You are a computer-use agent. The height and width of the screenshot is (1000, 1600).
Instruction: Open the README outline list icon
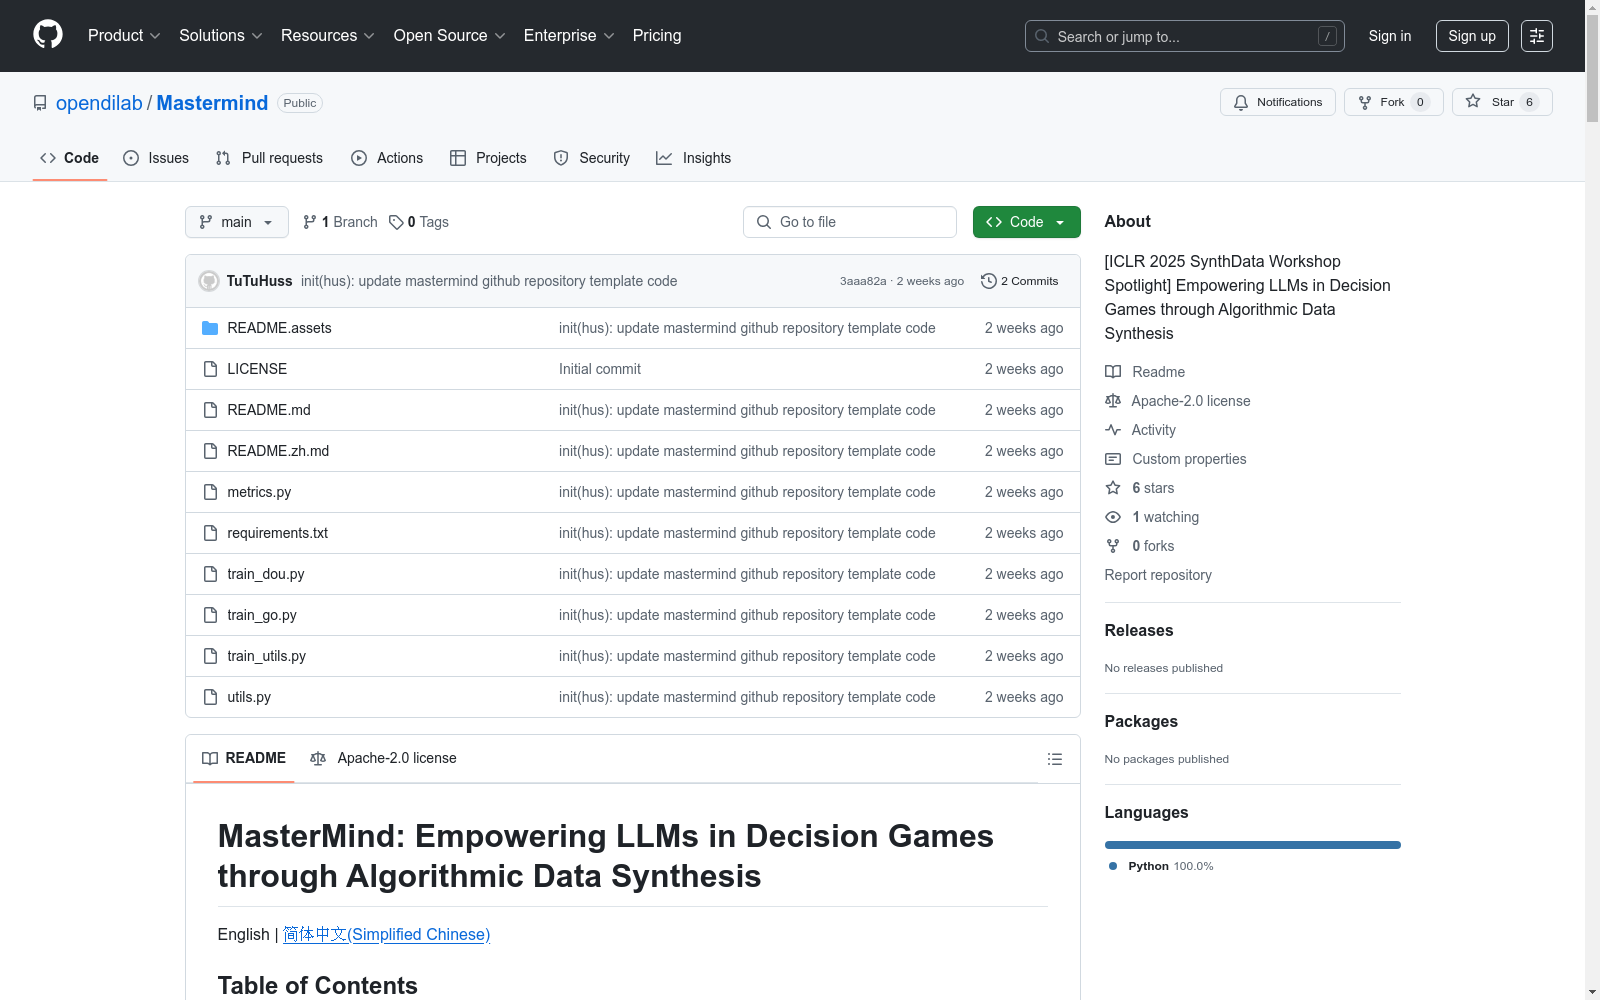point(1054,759)
